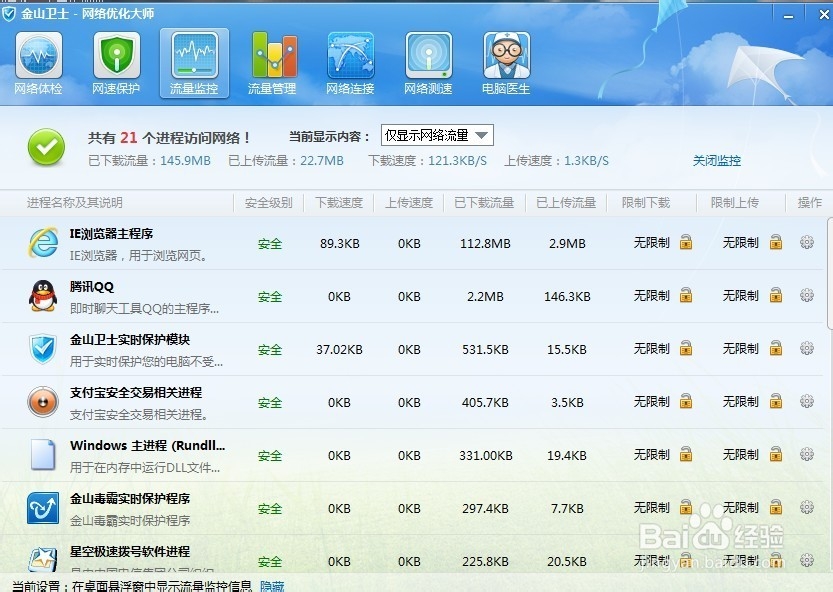Click the QQ penguin process icon
This screenshot has width=833, height=592.
tap(42, 295)
